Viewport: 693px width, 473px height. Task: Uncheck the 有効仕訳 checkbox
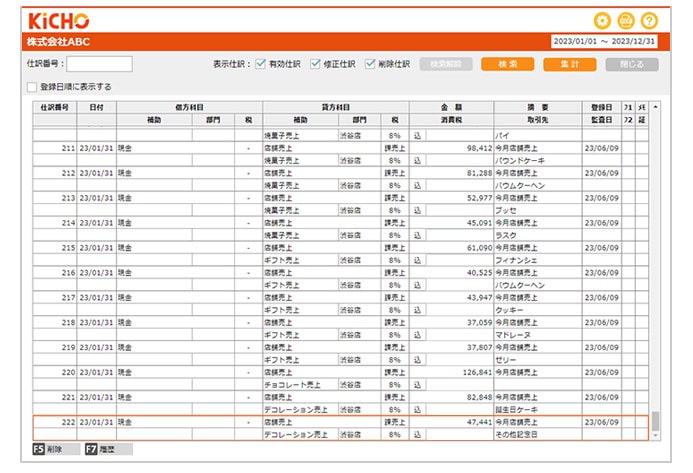pos(261,64)
